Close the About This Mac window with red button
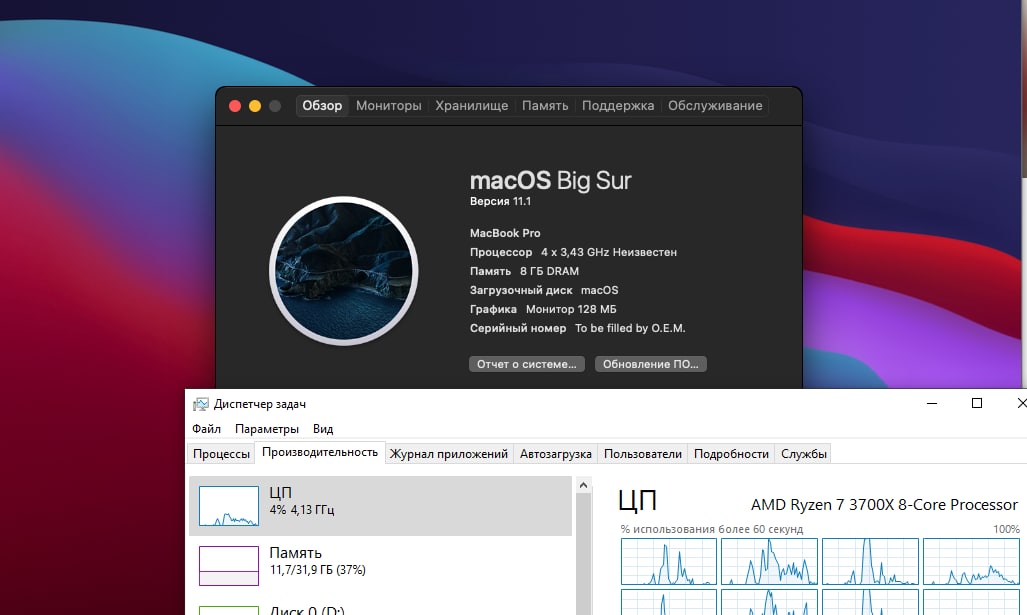The image size is (1027, 615). tap(235, 106)
